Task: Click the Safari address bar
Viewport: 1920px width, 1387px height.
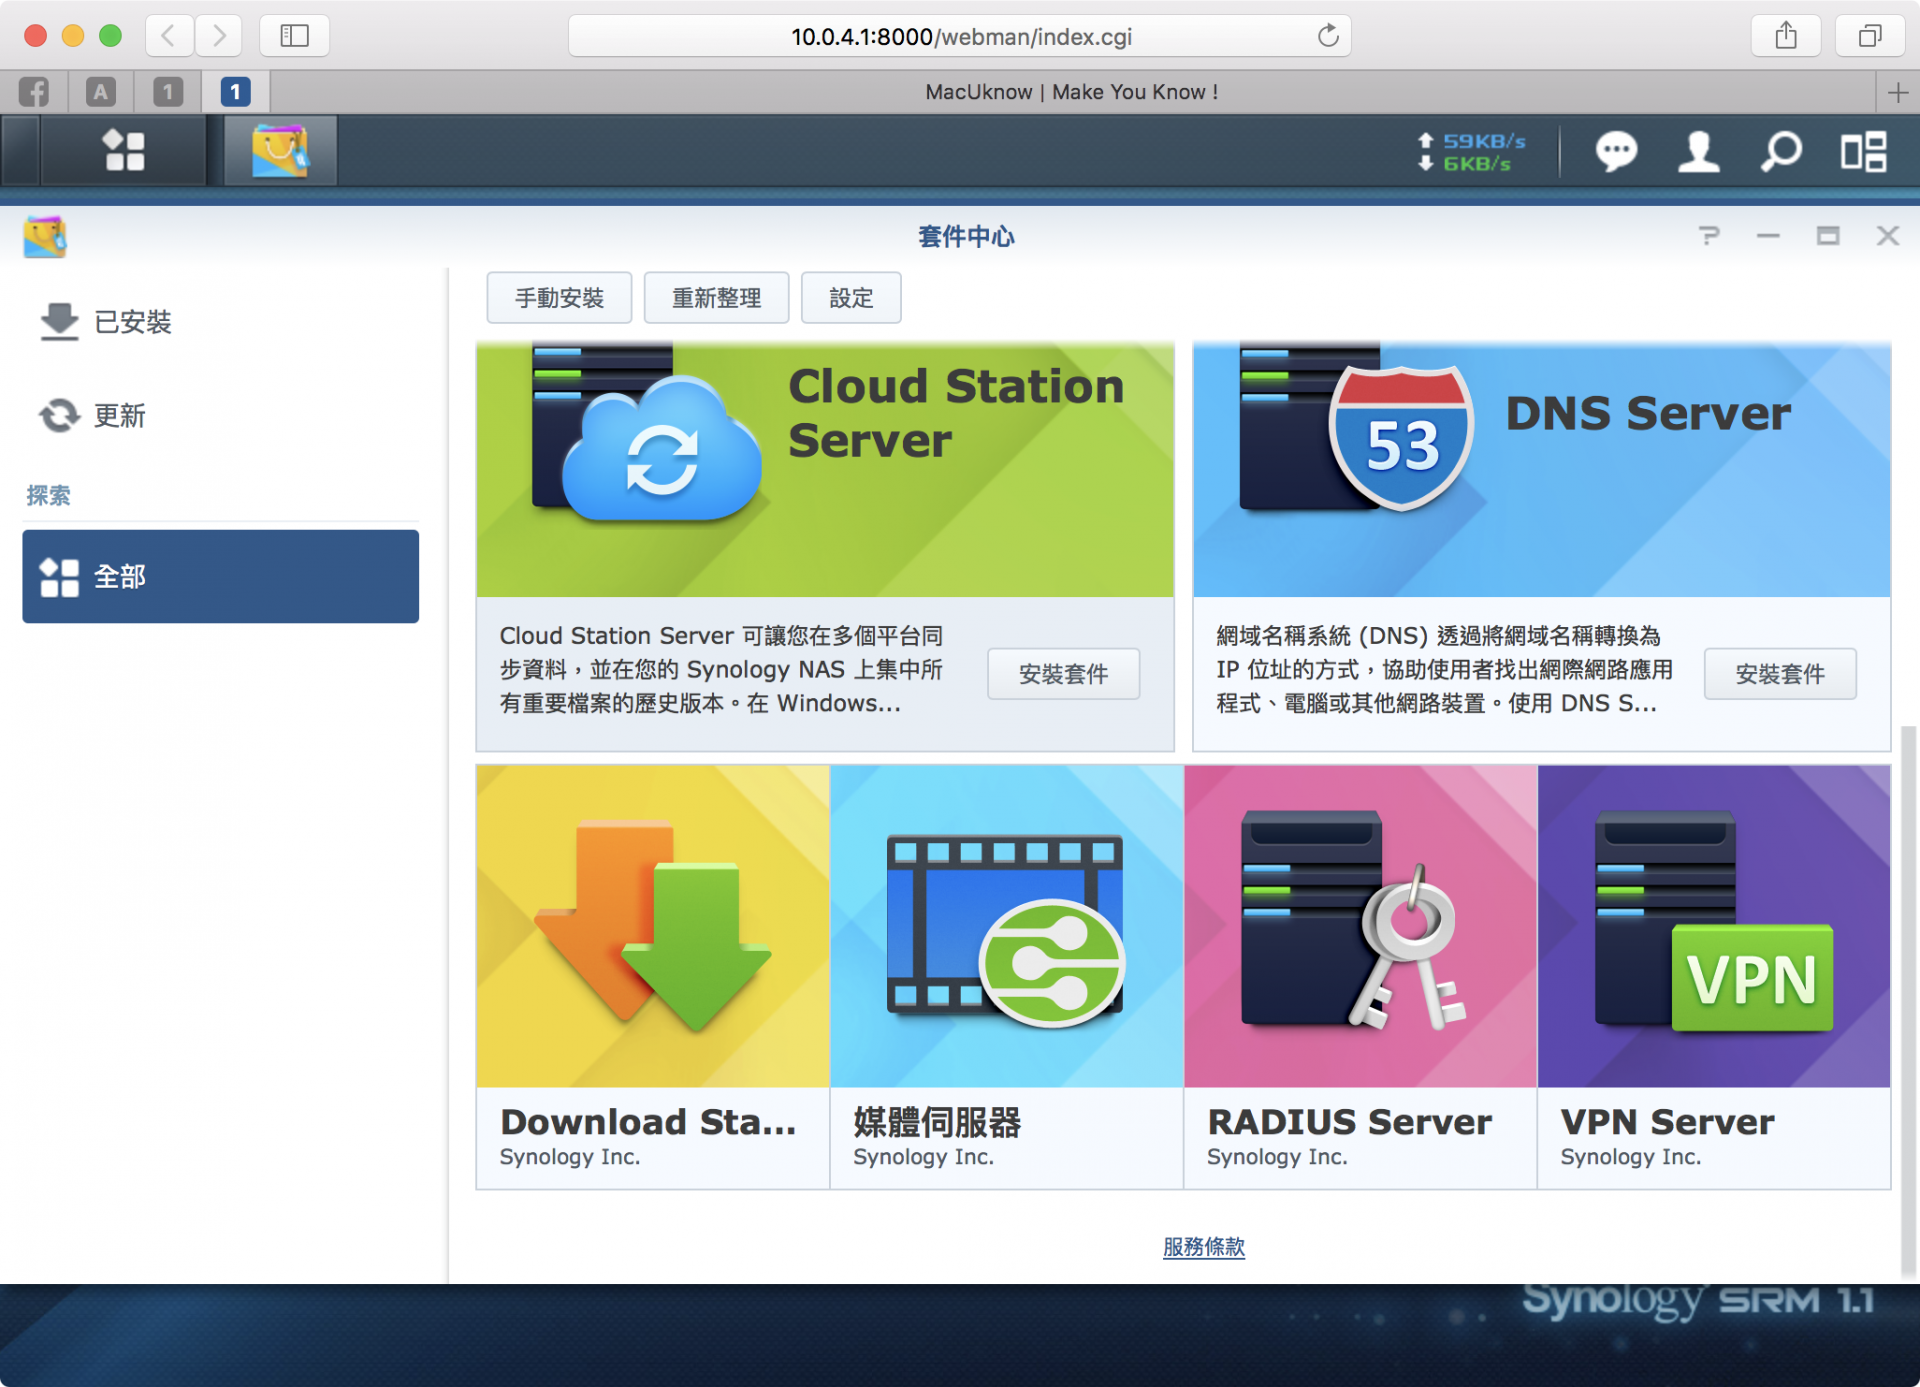Action: tap(960, 37)
